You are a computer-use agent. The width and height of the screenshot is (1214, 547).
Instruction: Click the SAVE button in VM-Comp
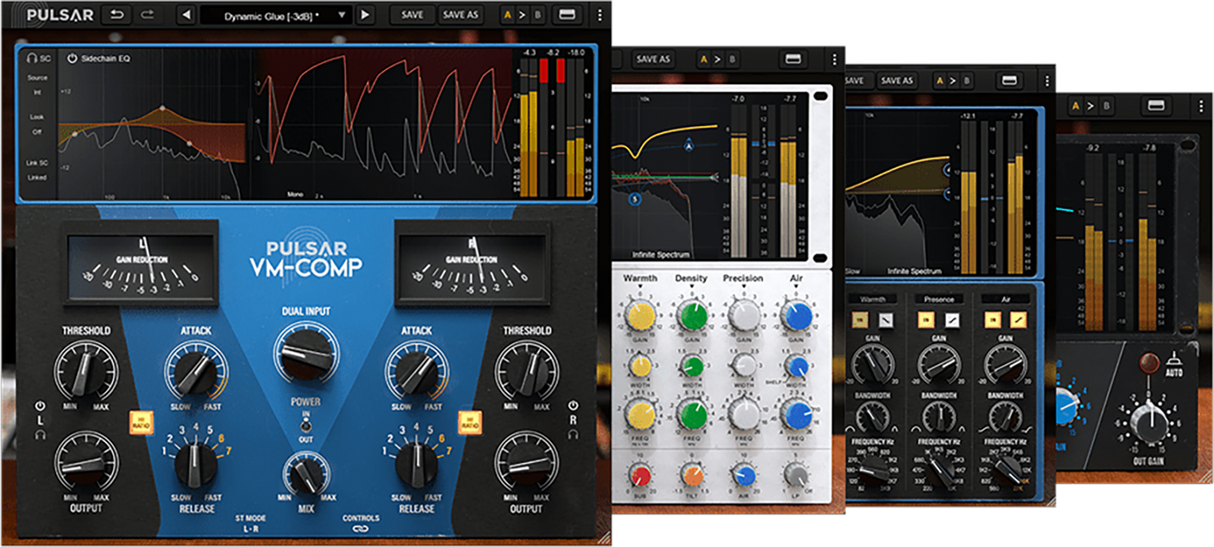click(412, 15)
